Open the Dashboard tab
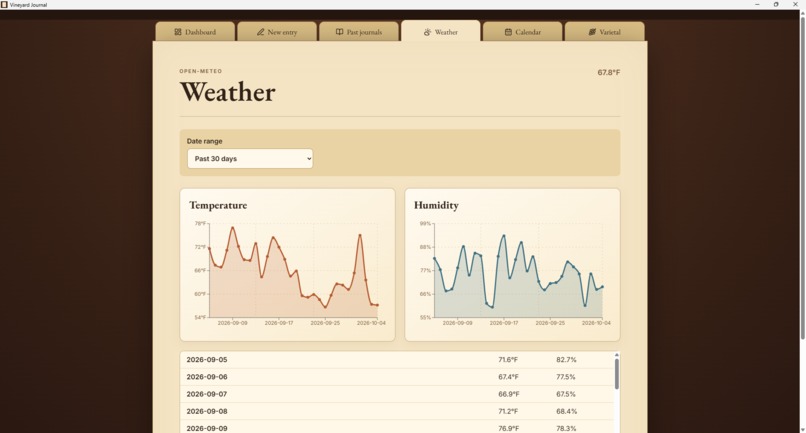Viewport: 806px width, 433px height. pyautogui.click(x=195, y=31)
